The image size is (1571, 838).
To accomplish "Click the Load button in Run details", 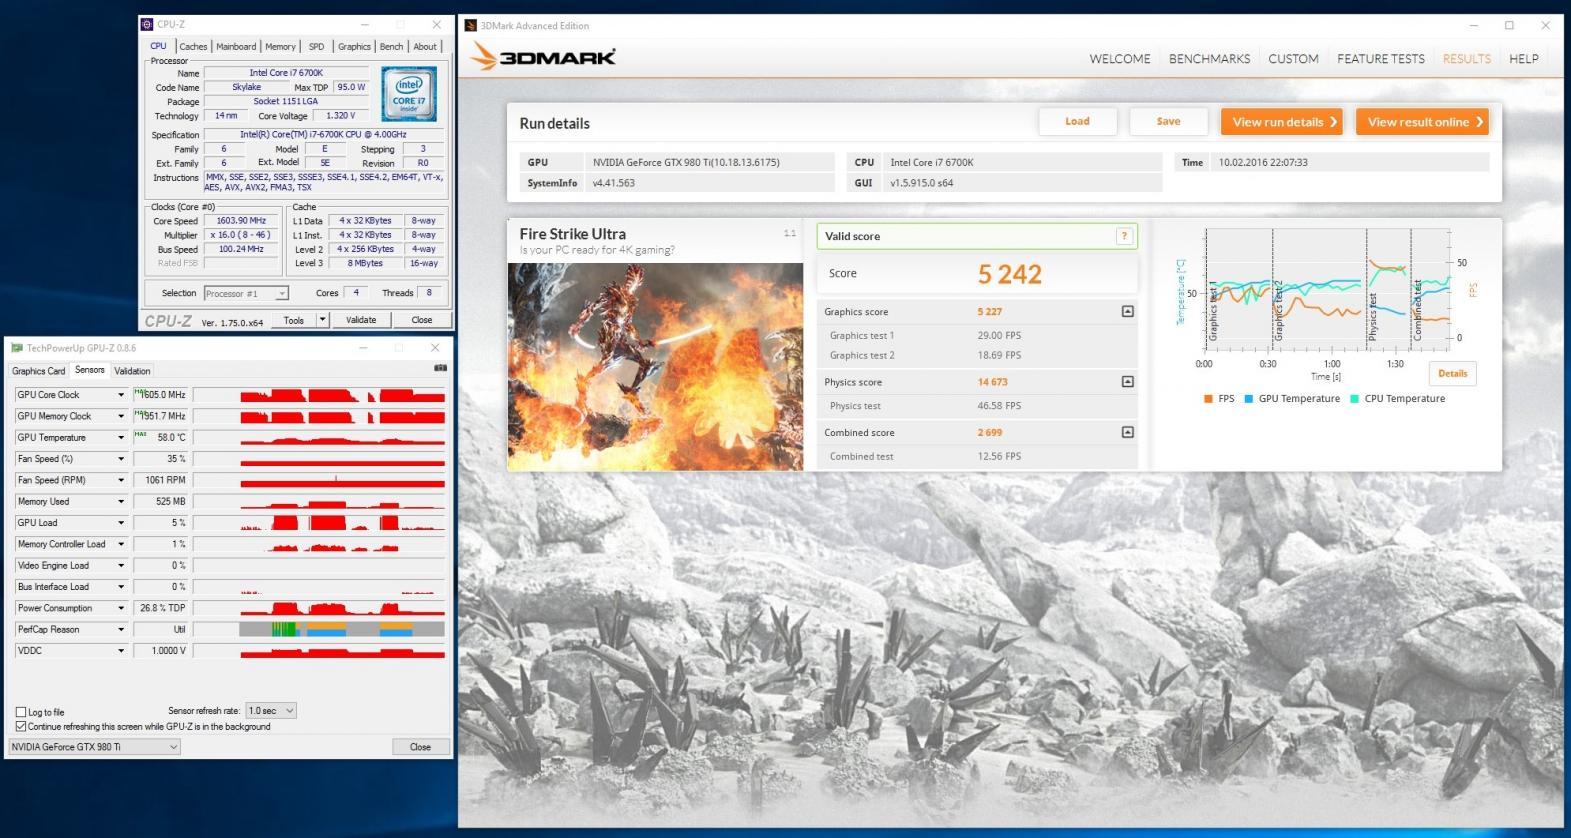I will 1077,121.
